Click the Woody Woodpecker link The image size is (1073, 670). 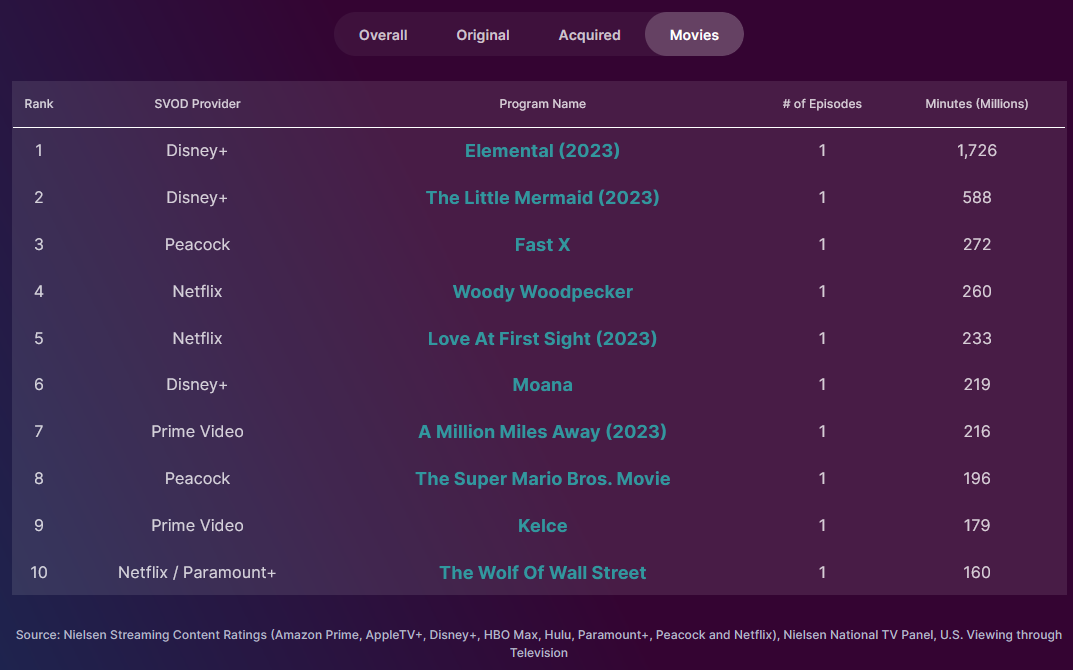click(542, 292)
